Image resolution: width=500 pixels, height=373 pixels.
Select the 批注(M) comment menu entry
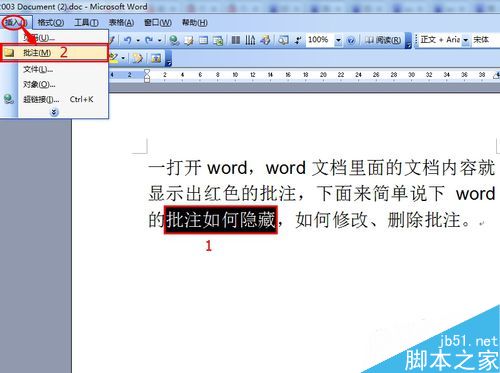click(54, 53)
